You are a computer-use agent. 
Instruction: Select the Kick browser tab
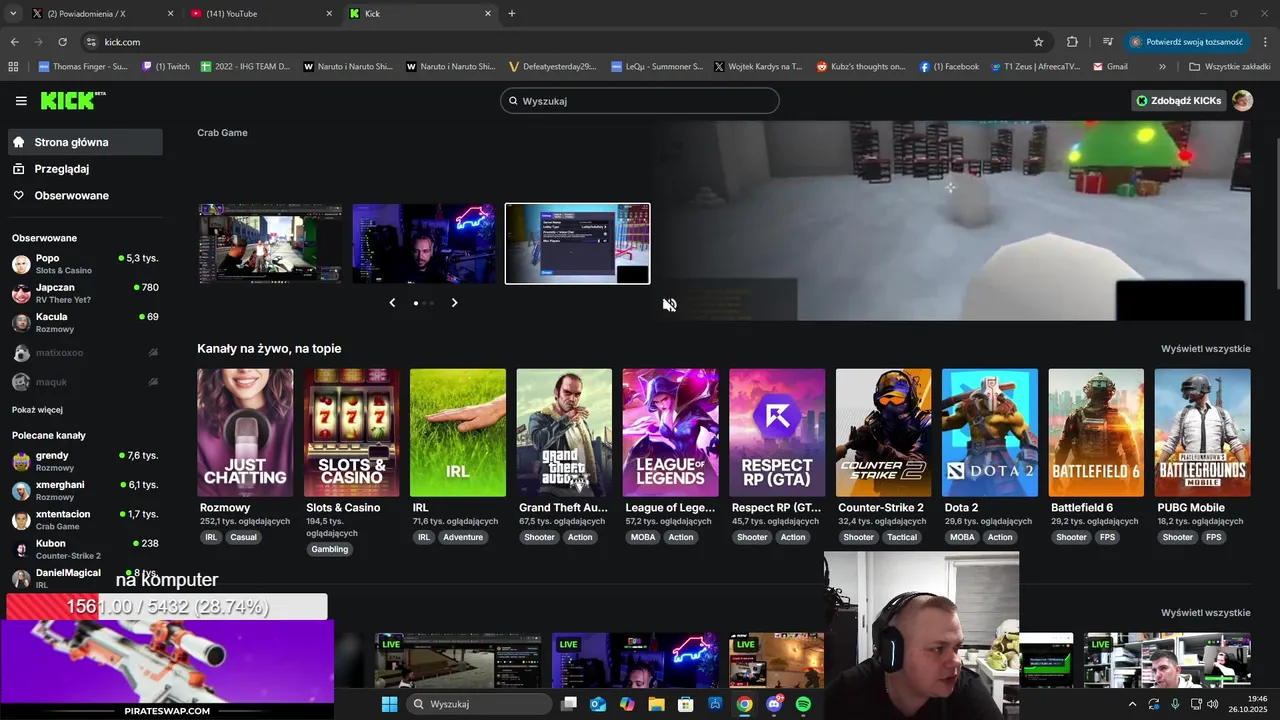click(x=421, y=13)
